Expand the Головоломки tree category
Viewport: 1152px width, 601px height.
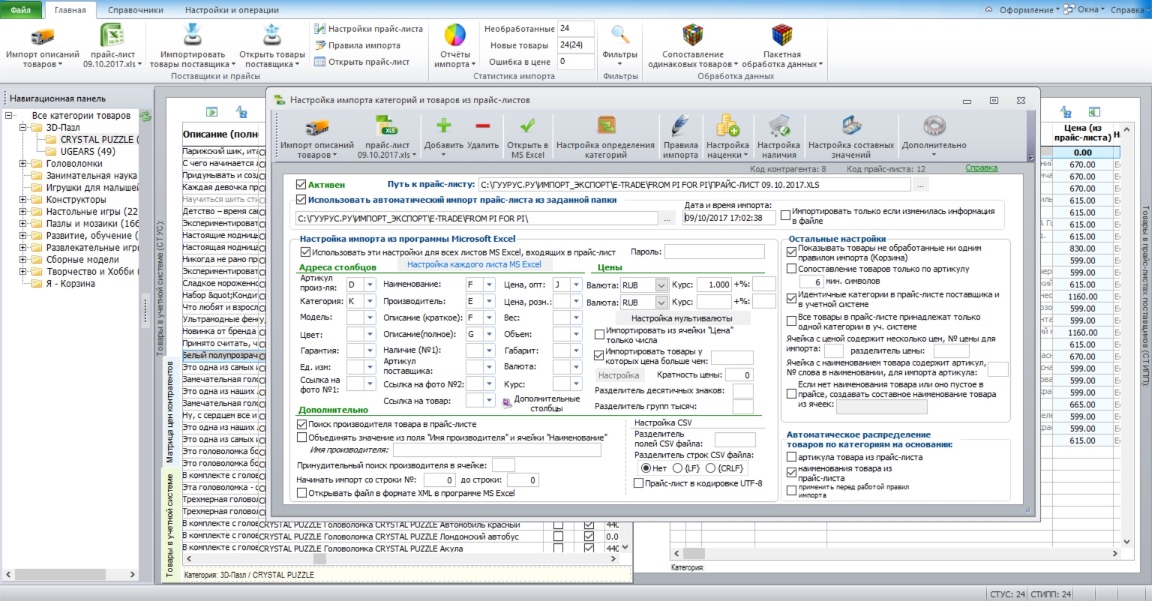(x=23, y=163)
